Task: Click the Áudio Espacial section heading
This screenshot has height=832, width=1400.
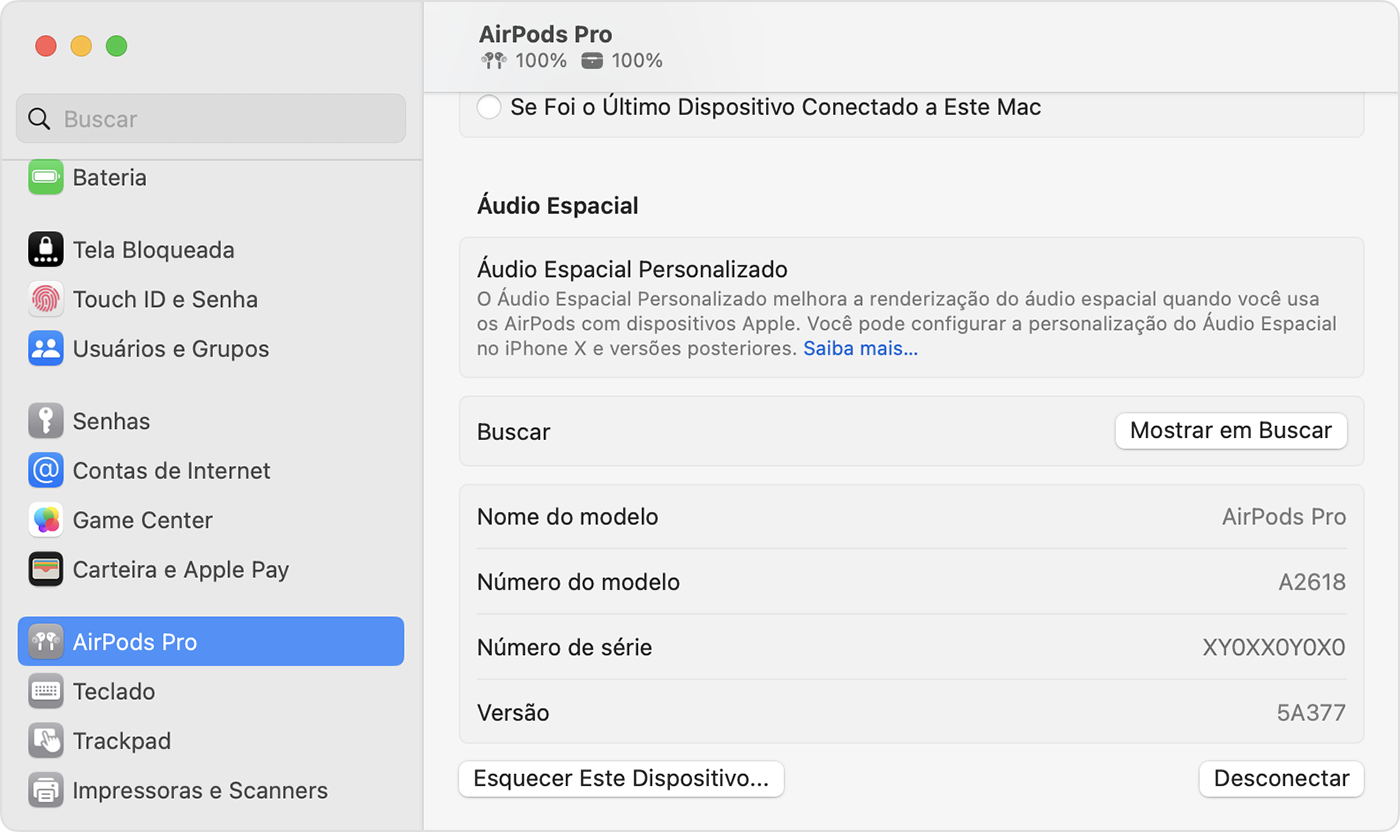Action: tap(558, 206)
